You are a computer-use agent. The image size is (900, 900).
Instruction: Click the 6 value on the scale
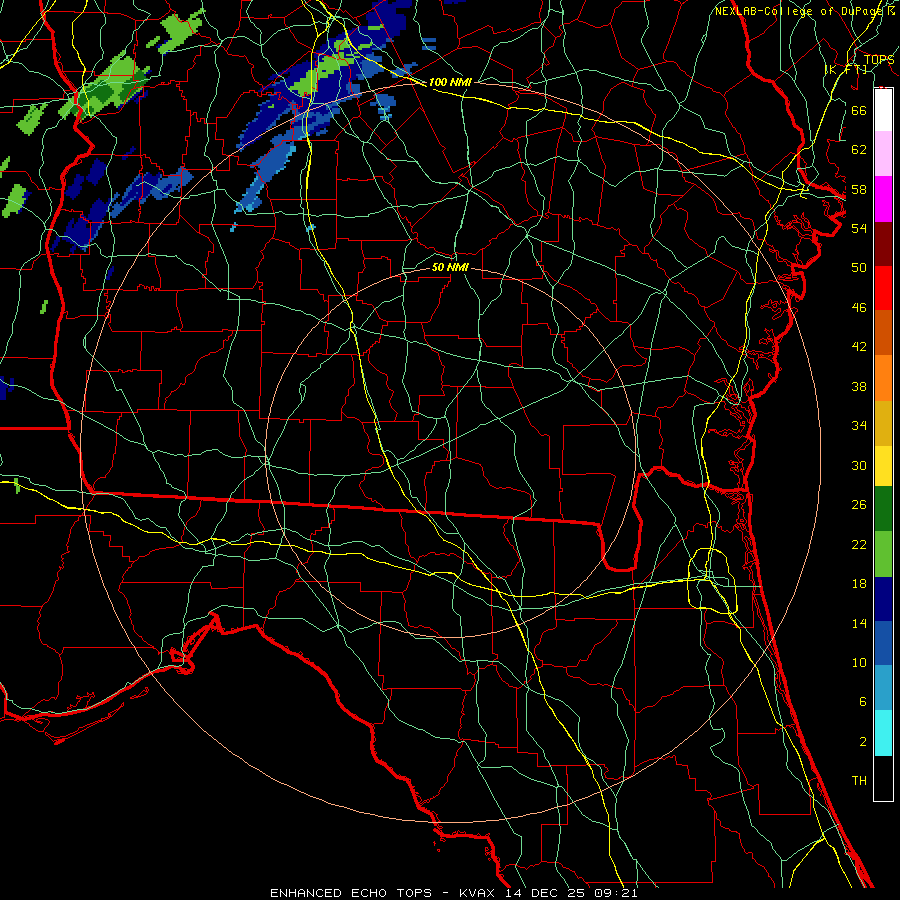[x=862, y=702]
